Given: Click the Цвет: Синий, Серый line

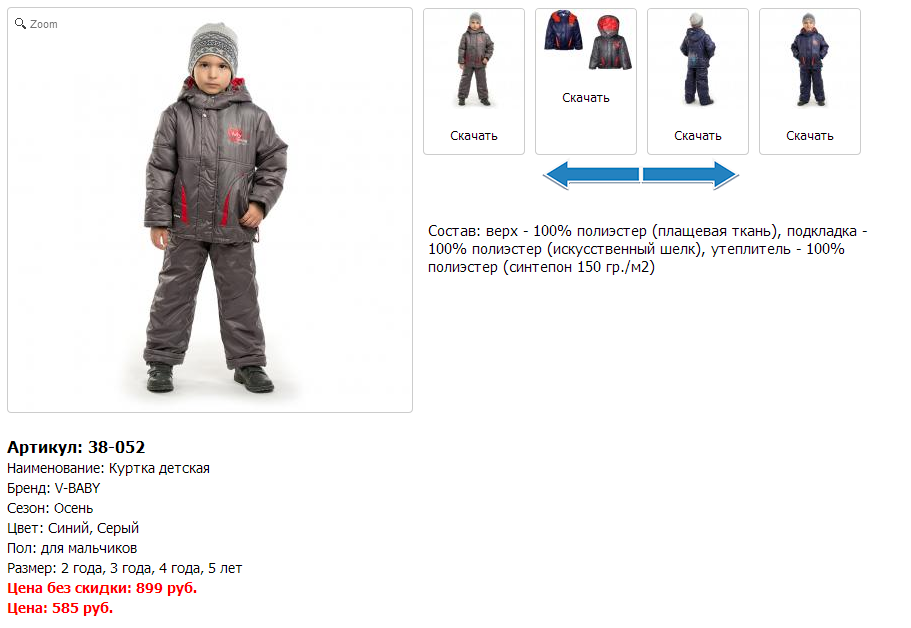Looking at the screenshot, I should 73,528.
